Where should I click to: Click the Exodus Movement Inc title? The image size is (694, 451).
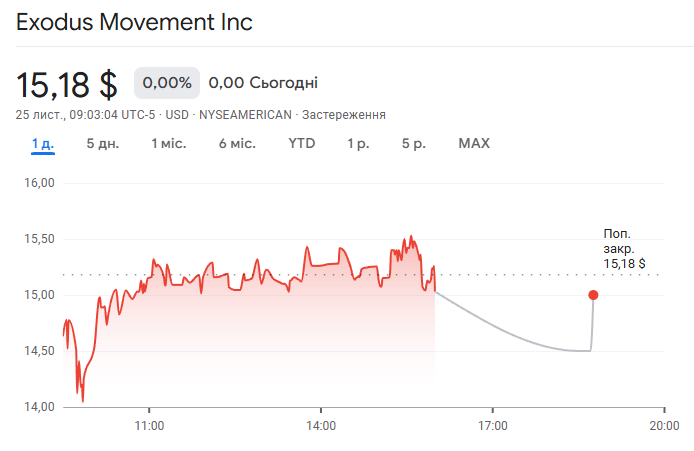tap(134, 22)
